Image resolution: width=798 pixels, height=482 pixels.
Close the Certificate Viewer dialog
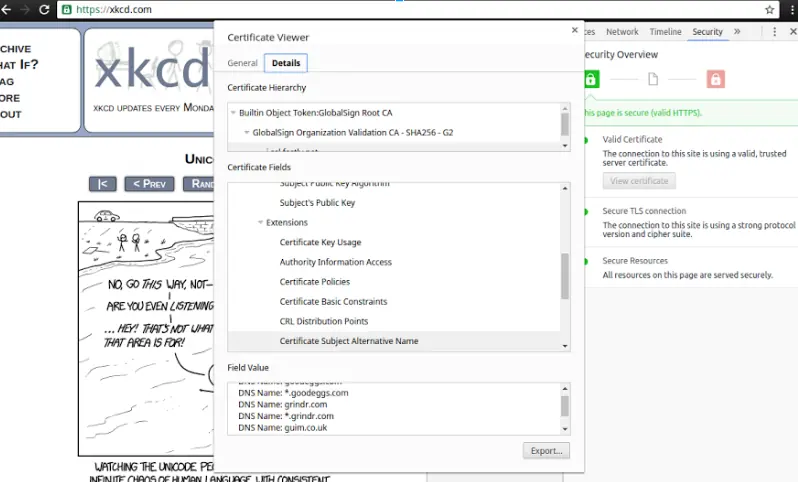[575, 30]
